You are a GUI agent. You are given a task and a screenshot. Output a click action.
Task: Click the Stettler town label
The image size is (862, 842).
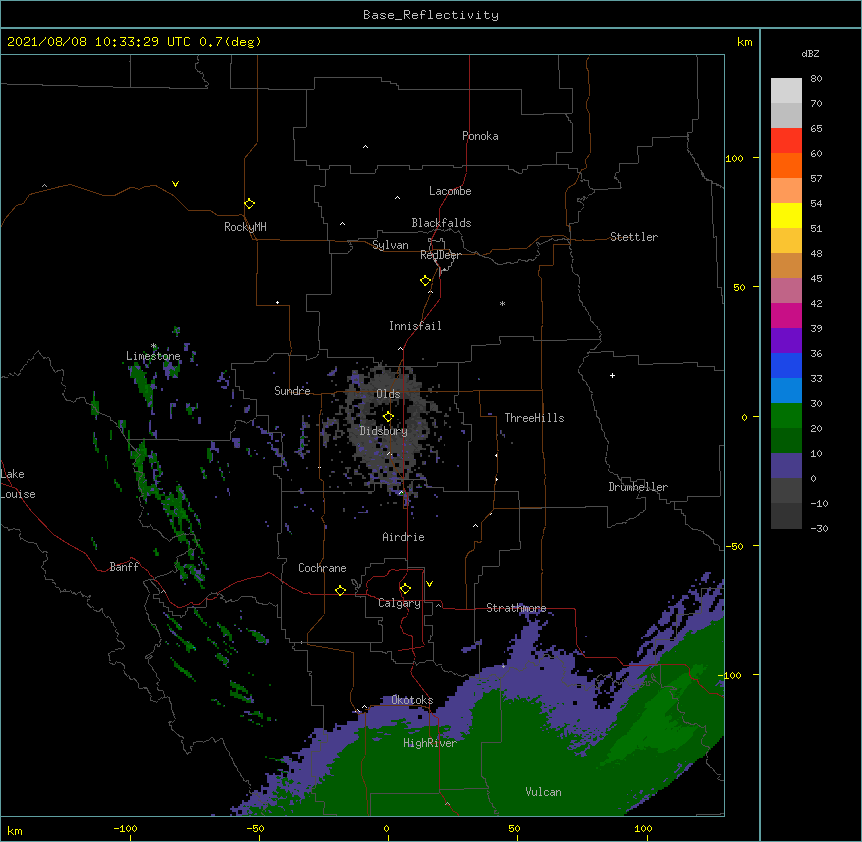click(634, 237)
